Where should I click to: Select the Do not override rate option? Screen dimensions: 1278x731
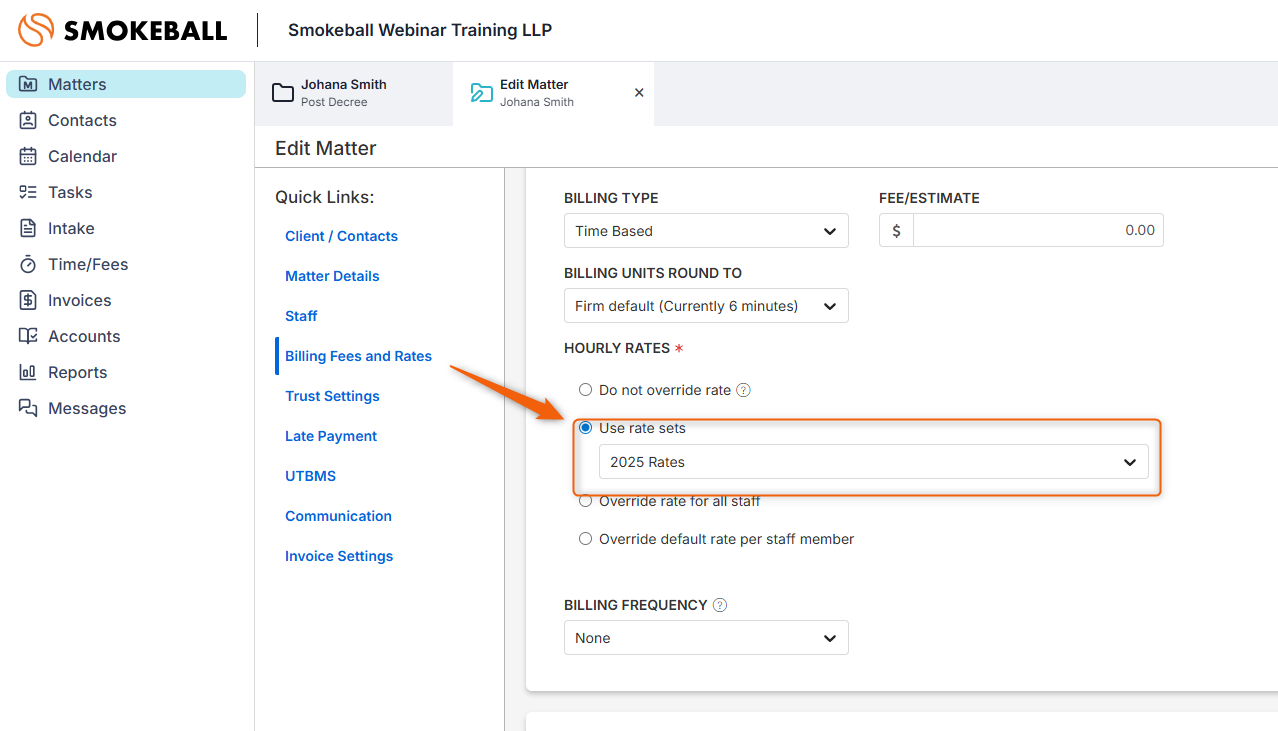pyautogui.click(x=586, y=390)
